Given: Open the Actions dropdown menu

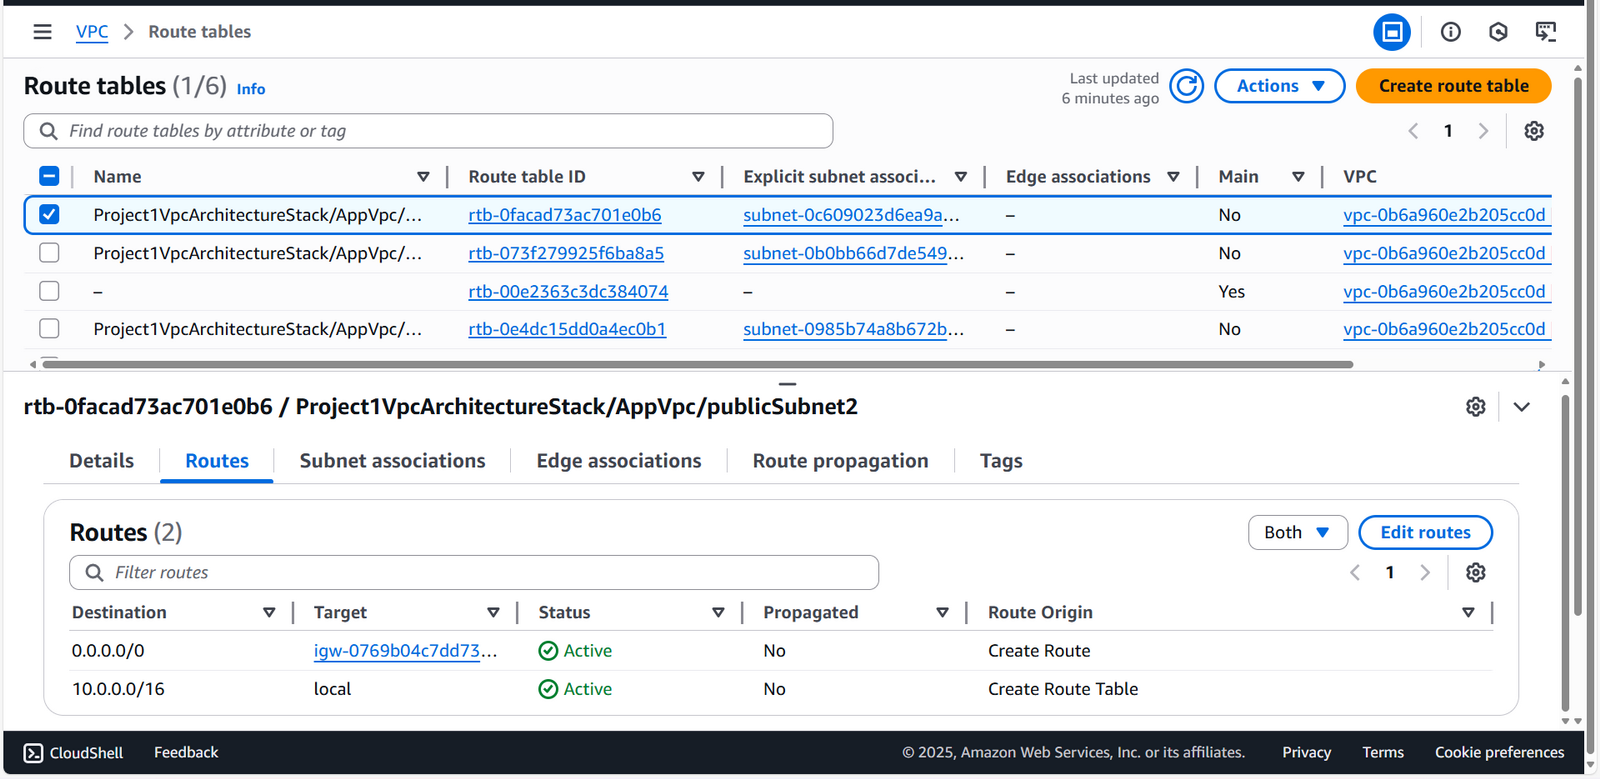Looking at the screenshot, I should [1279, 86].
